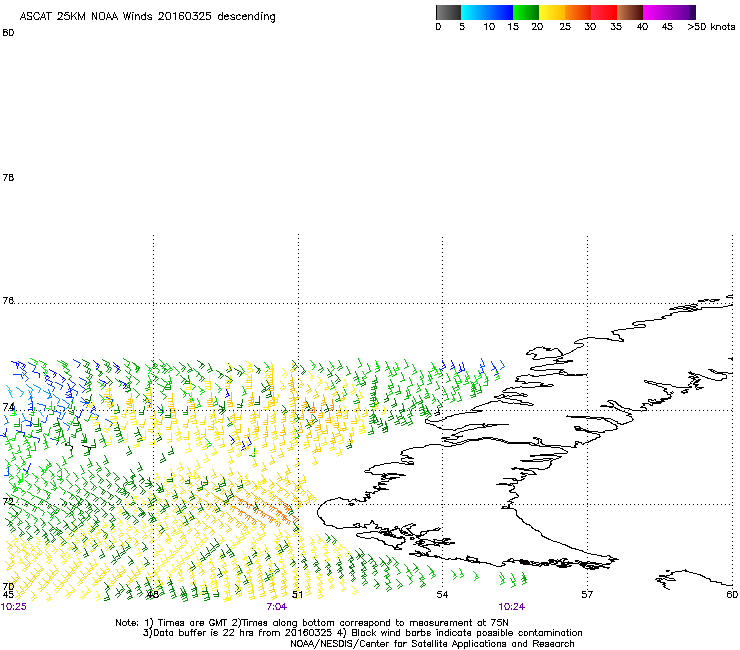Click the purple "7:04" swath time label
Screen dimensions: 740x650
click(x=277, y=607)
